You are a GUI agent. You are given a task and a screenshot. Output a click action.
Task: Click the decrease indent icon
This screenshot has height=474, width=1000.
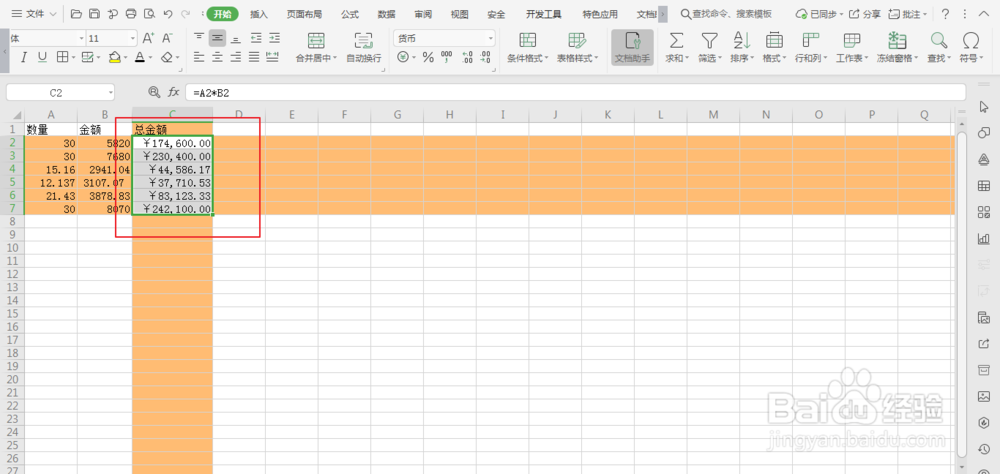coord(256,38)
